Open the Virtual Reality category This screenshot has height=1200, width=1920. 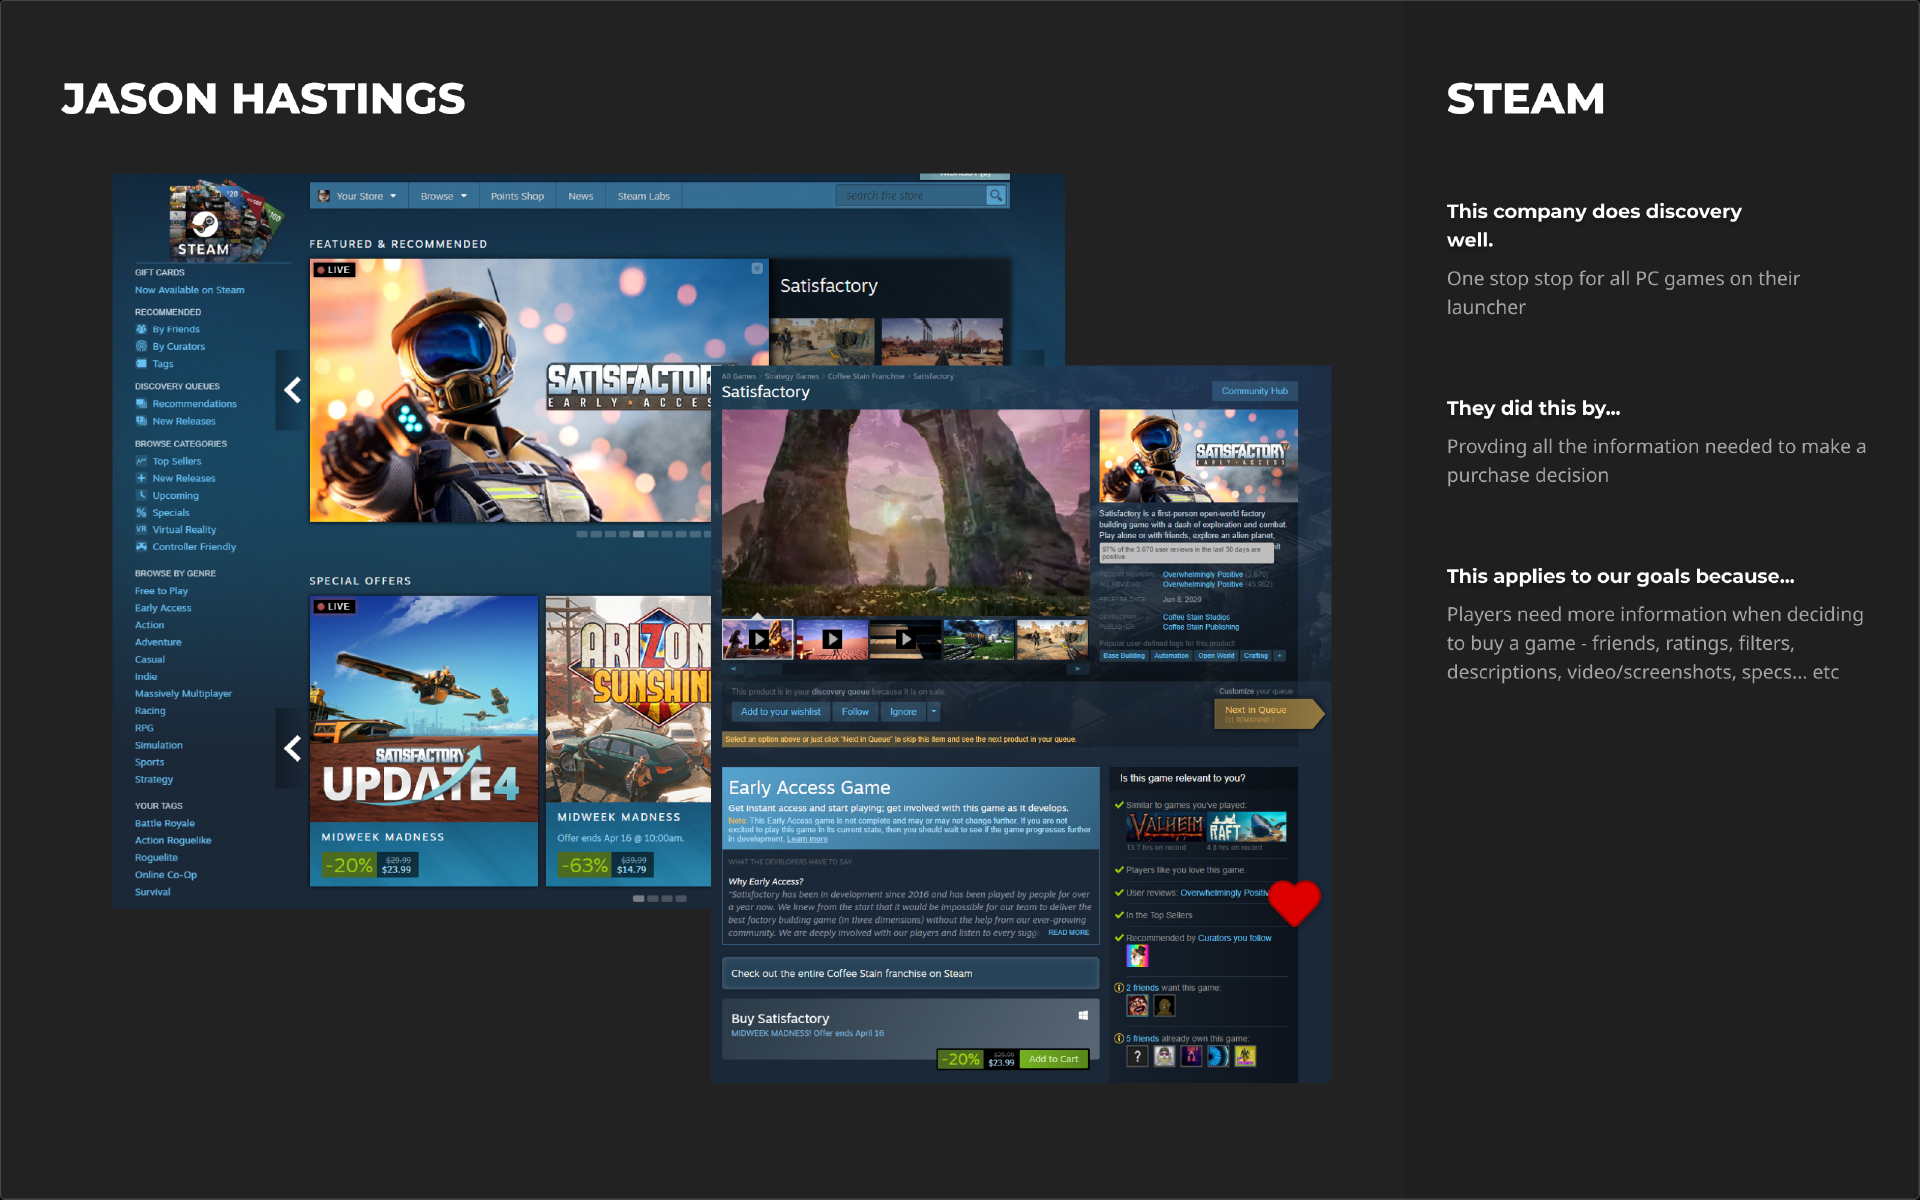184,530
